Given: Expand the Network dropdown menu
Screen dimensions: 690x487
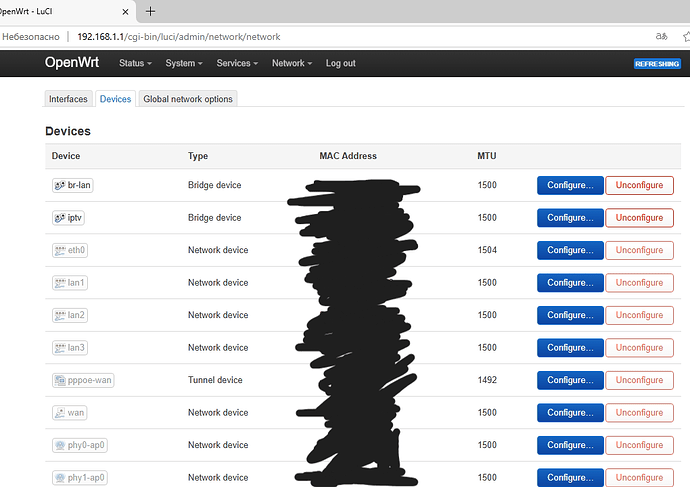Looking at the screenshot, I should [292, 63].
